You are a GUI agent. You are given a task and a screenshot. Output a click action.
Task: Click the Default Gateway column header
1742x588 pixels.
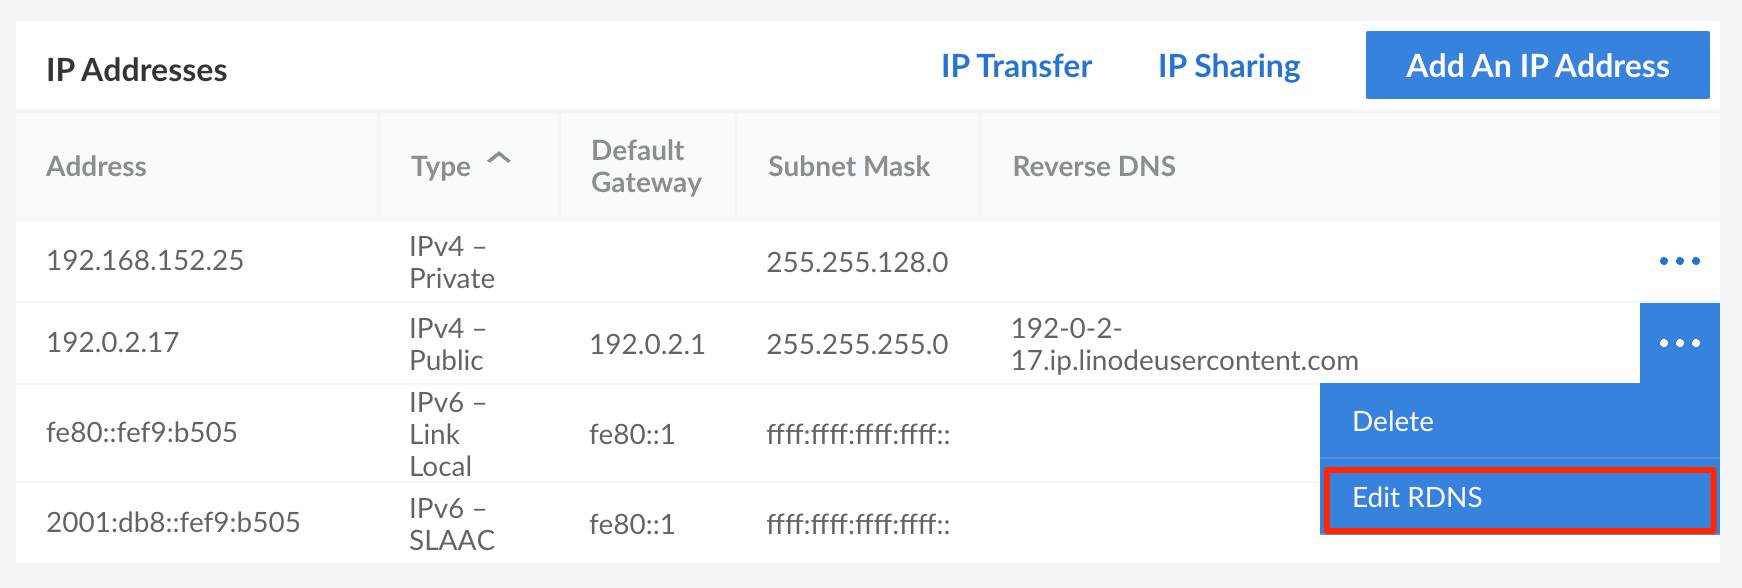click(646, 166)
